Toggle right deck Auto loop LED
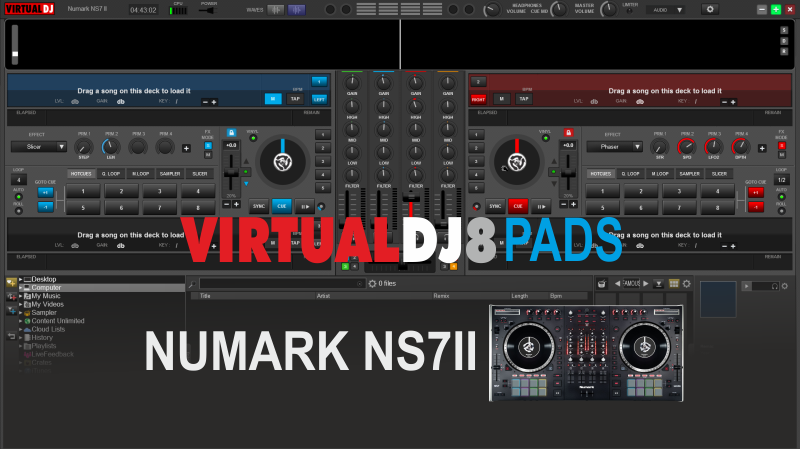 pyautogui.click(x=781, y=197)
